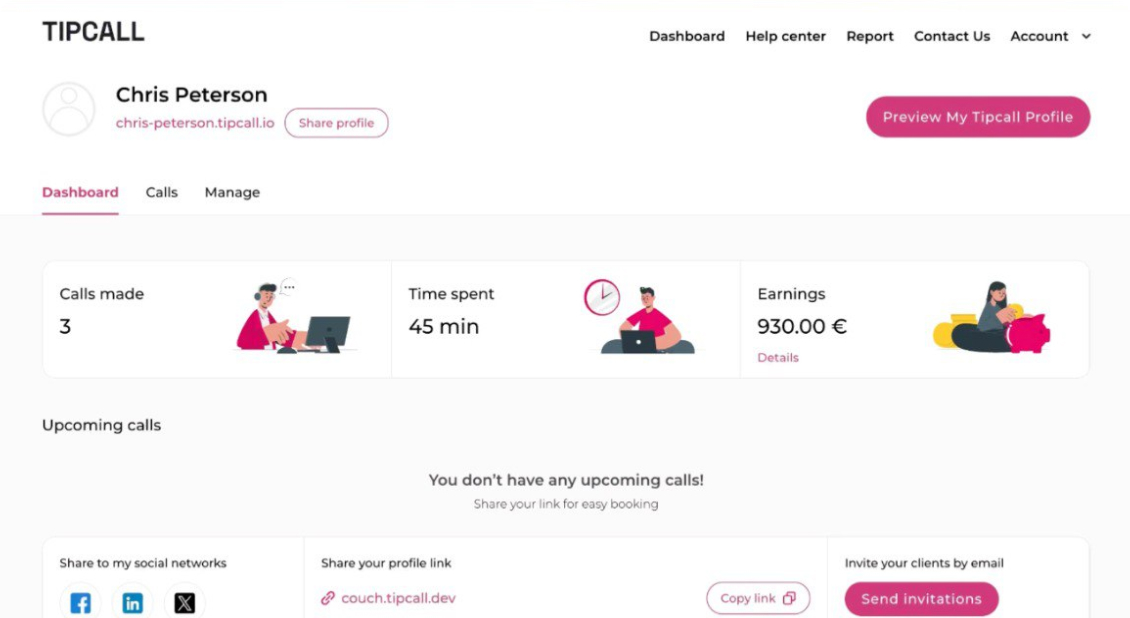Image resolution: width=1130 pixels, height=618 pixels.
Task: Expand the Account dropdown menu
Action: click(x=1050, y=36)
